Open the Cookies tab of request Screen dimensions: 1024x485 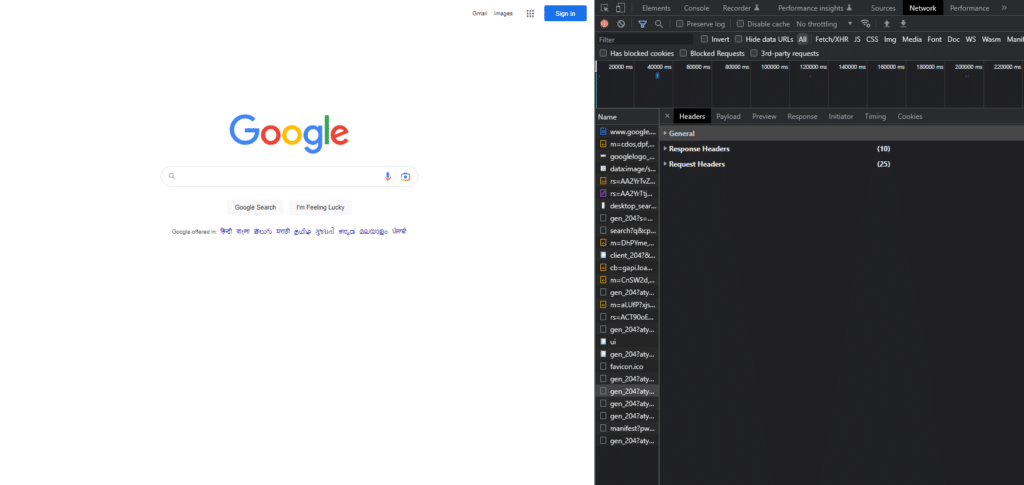[x=910, y=116]
